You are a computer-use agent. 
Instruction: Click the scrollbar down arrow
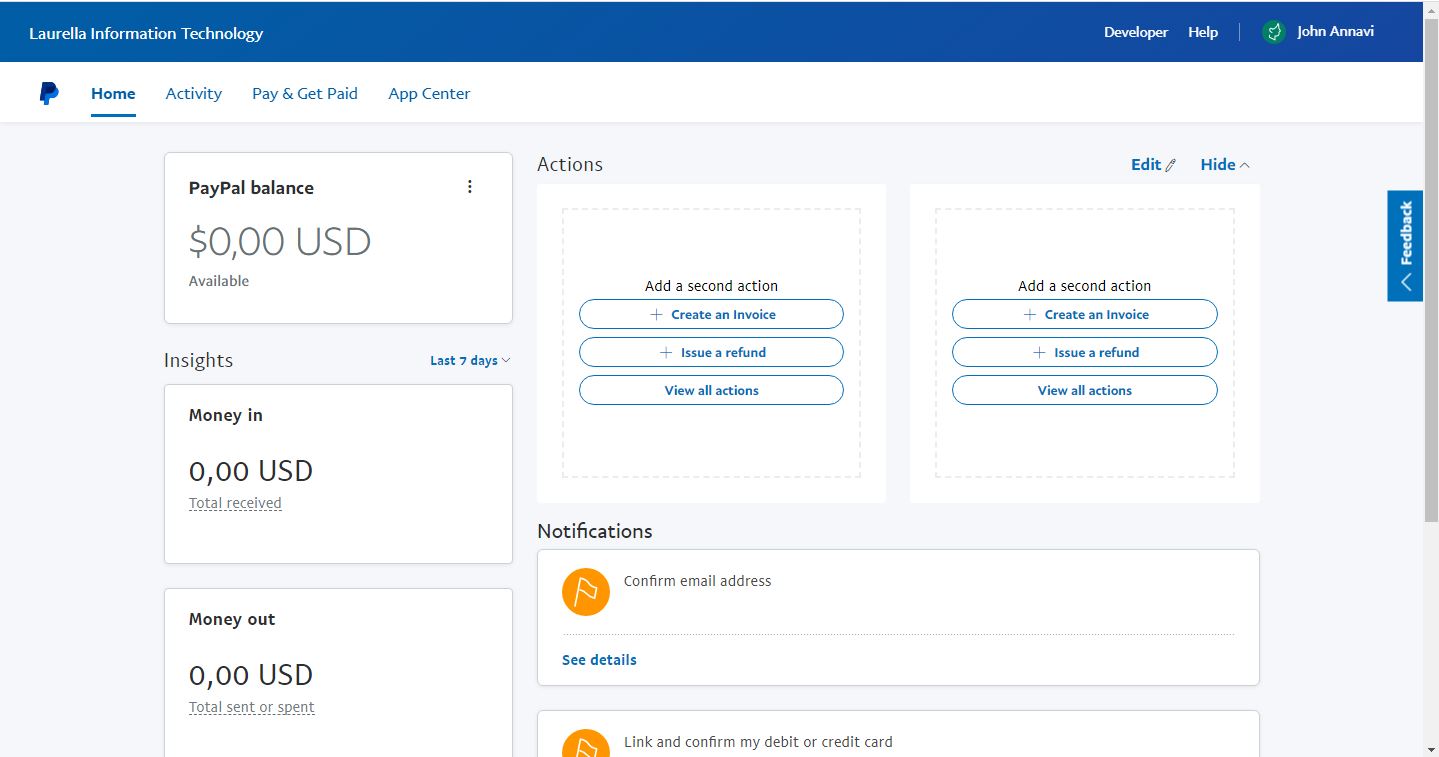coord(1431,748)
